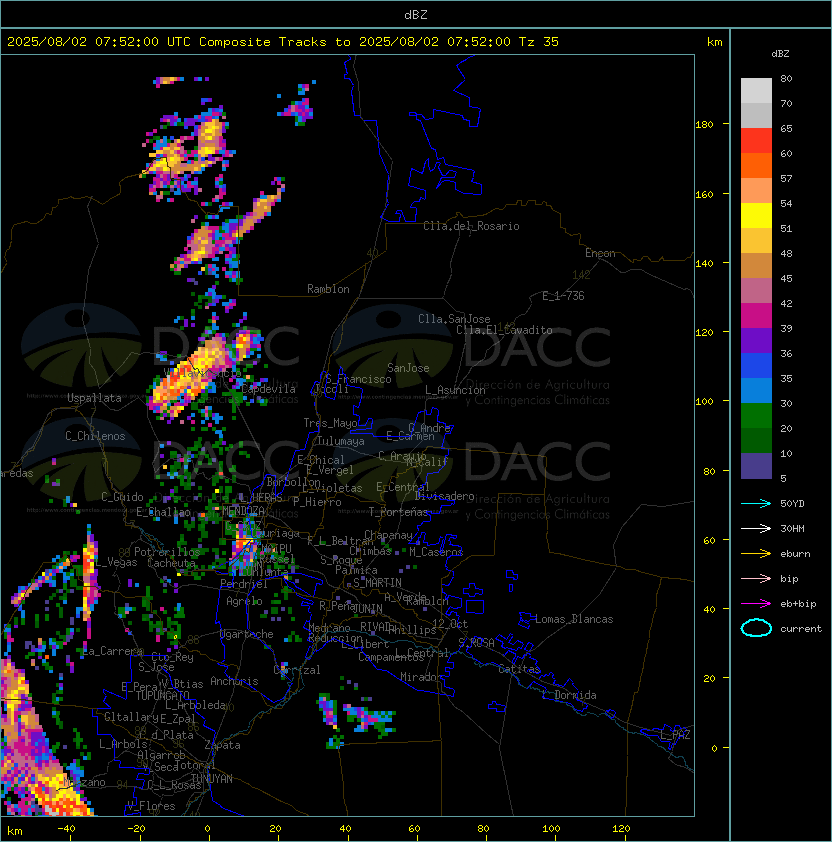
Task: Click the 'TUNUYAN' map label
Action: coord(212,779)
